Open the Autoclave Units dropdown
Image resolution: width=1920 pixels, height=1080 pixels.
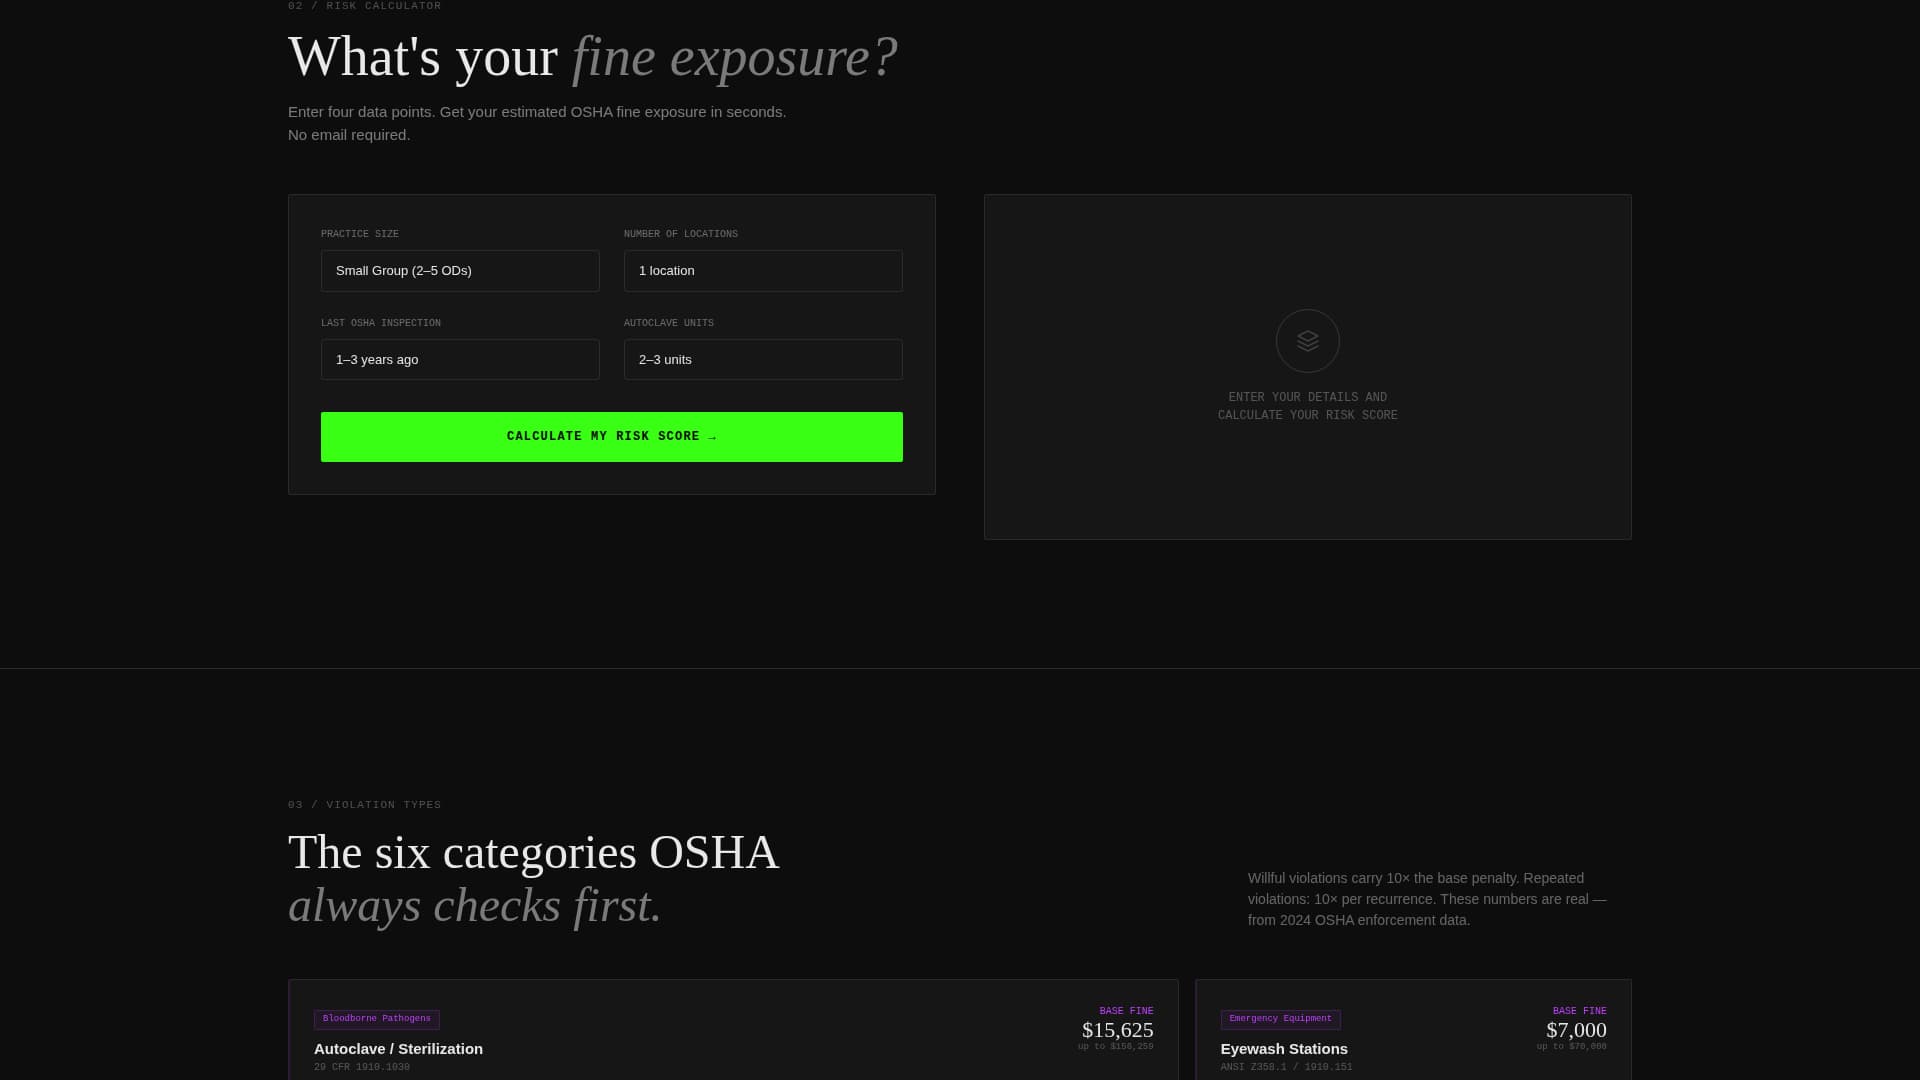pos(763,360)
